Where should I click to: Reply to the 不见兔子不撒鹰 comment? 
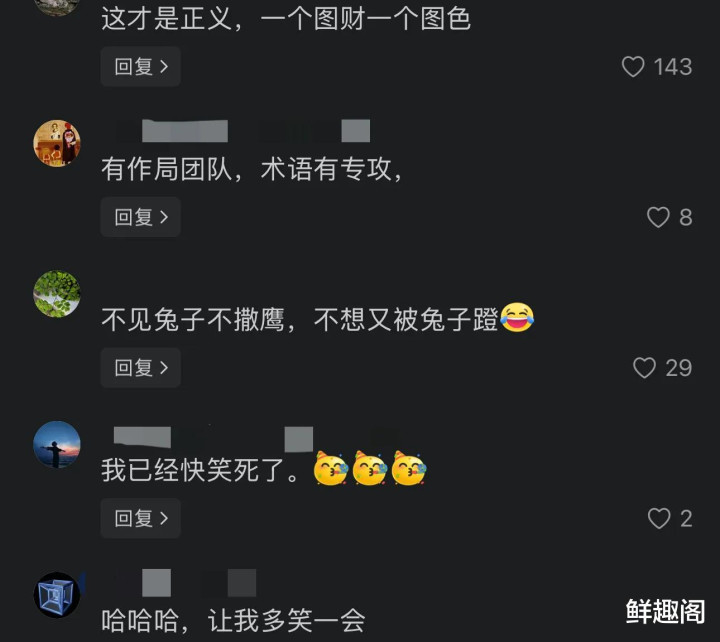141,368
